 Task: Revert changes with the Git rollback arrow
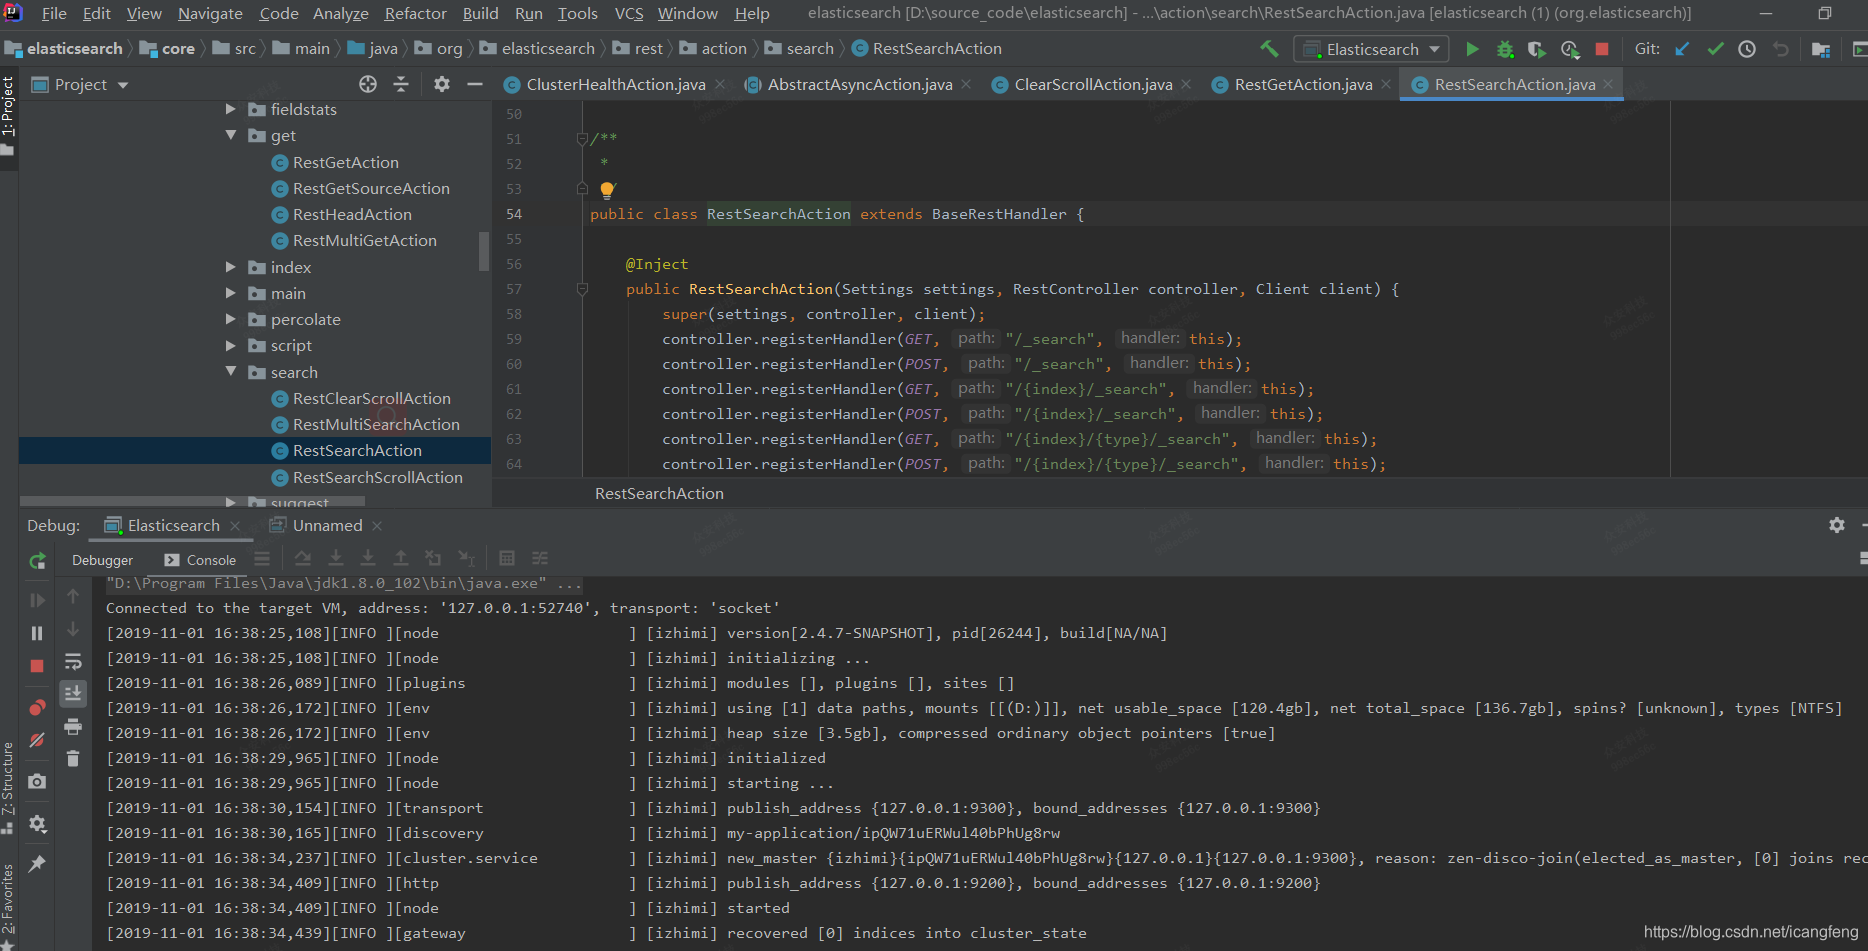tap(1780, 49)
